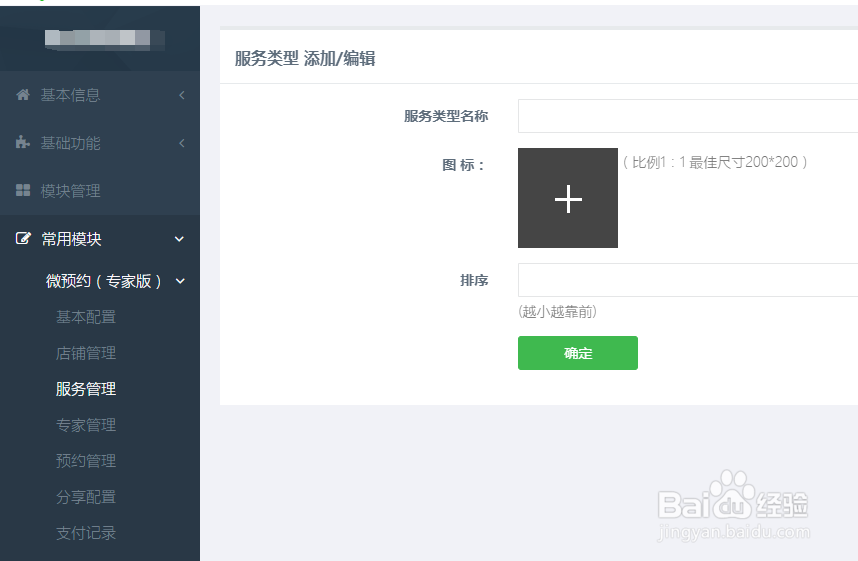Select the 常用模块 sidebar menu

coord(100,239)
